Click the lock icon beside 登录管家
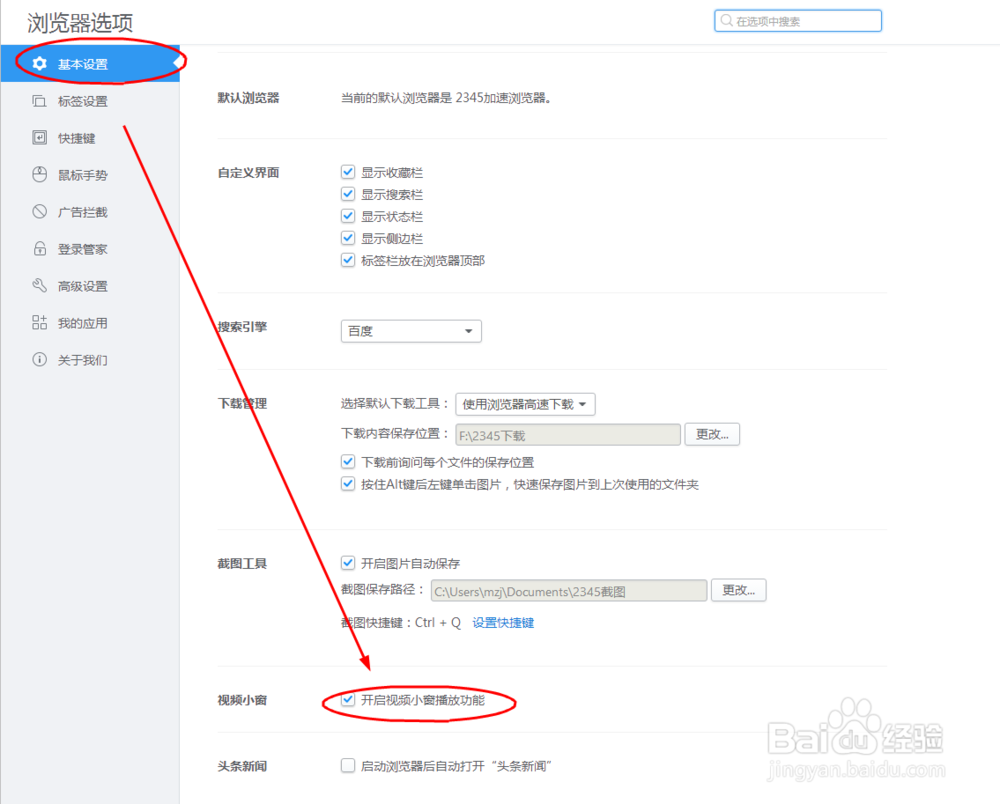1000x804 pixels. (x=40, y=249)
